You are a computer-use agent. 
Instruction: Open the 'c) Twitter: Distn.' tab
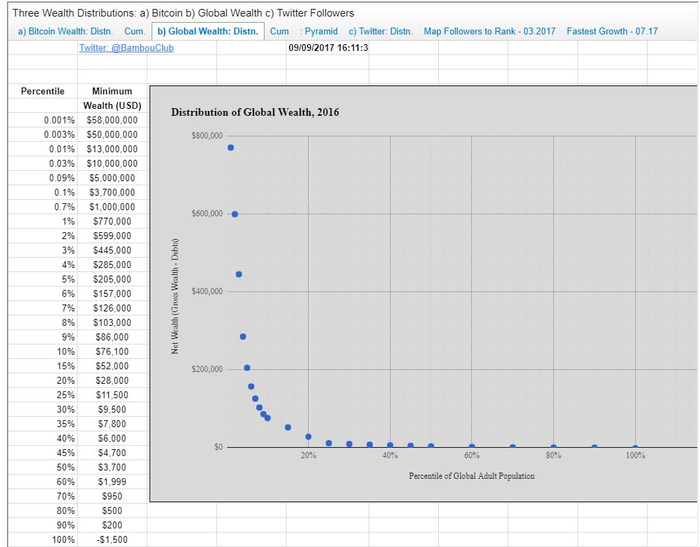tap(380, 31)
